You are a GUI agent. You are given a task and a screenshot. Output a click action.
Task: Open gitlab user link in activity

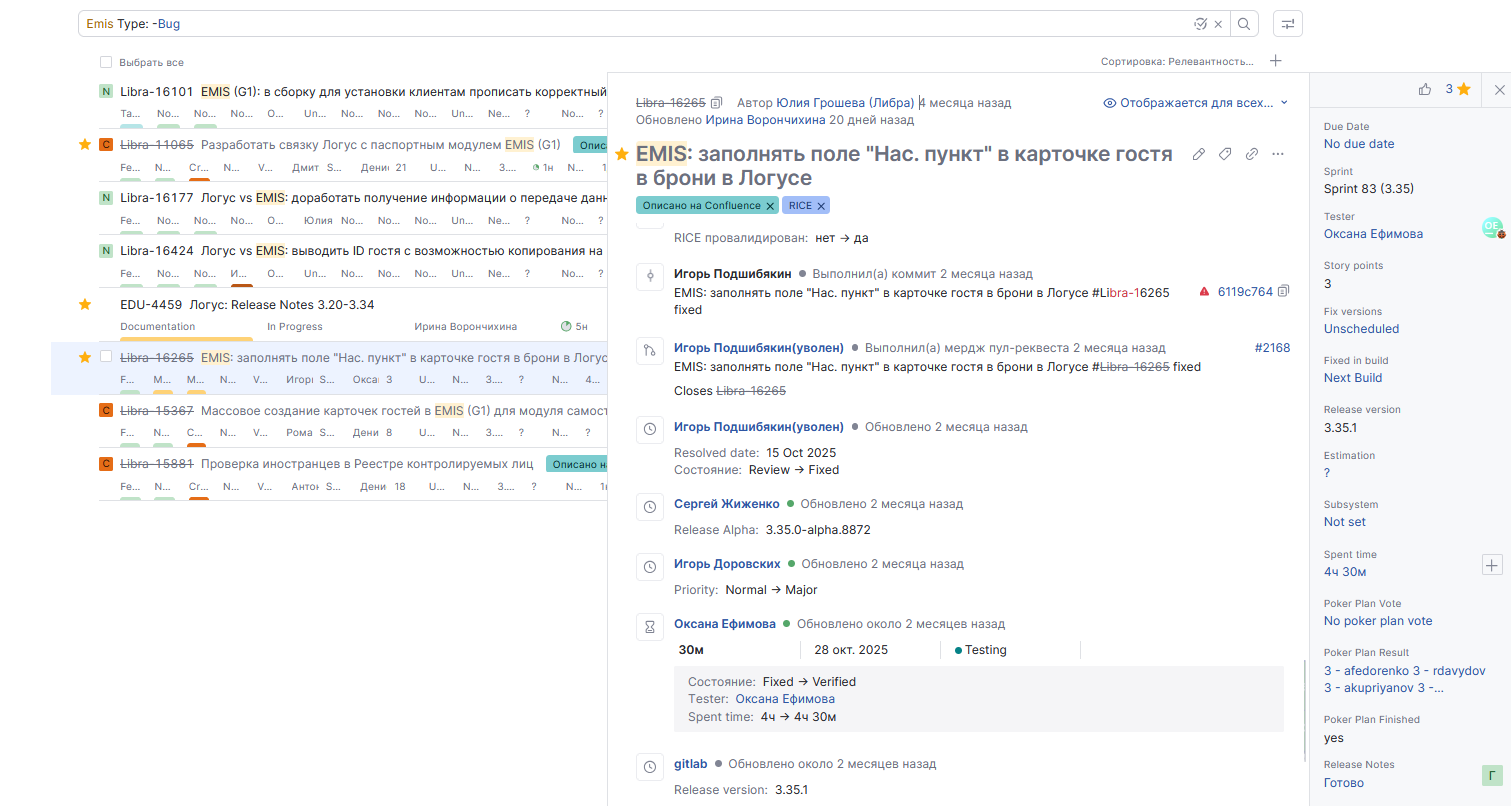point(691,764)
